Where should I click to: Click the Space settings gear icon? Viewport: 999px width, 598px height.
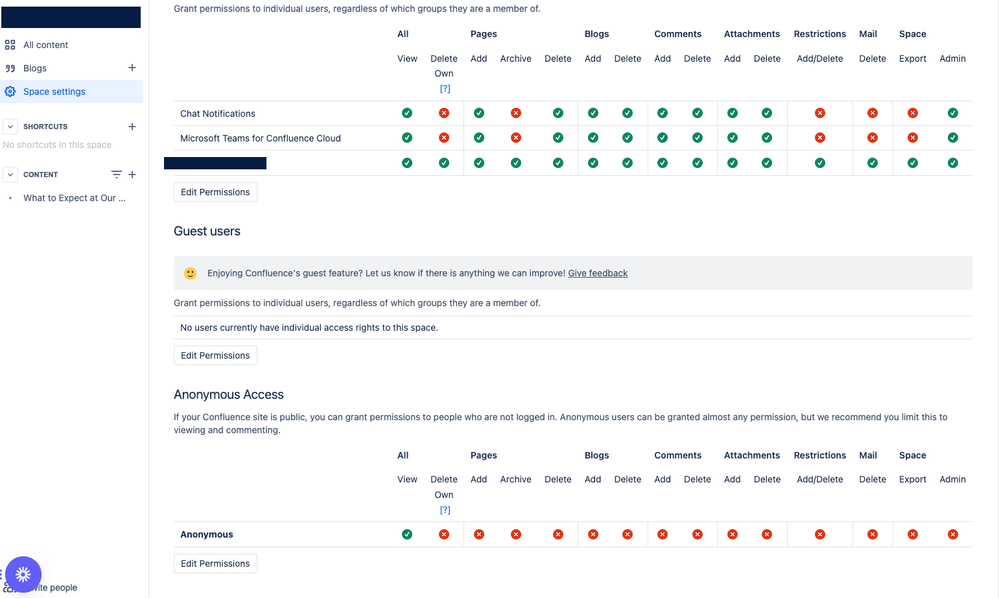point(10,92)
